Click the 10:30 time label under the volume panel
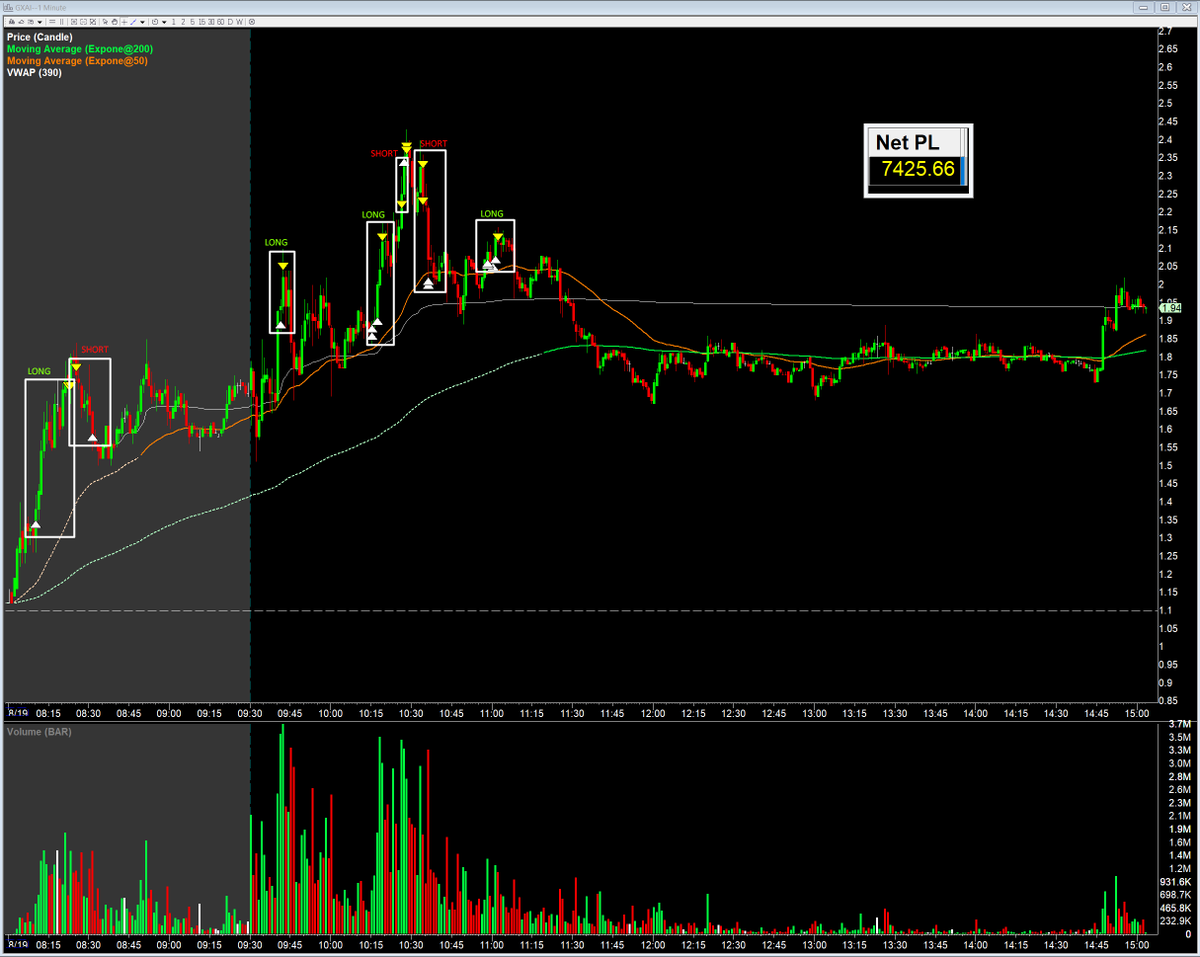Image resolution: width=1200 pixels, height=957 pixels. pos(411,944)
